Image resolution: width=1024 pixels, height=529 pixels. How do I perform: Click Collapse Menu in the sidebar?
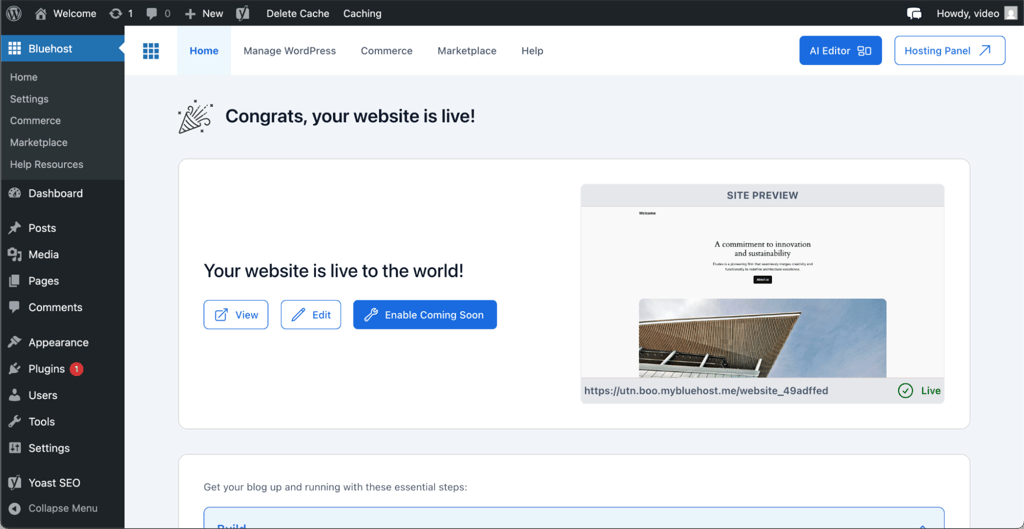point(62,508)
